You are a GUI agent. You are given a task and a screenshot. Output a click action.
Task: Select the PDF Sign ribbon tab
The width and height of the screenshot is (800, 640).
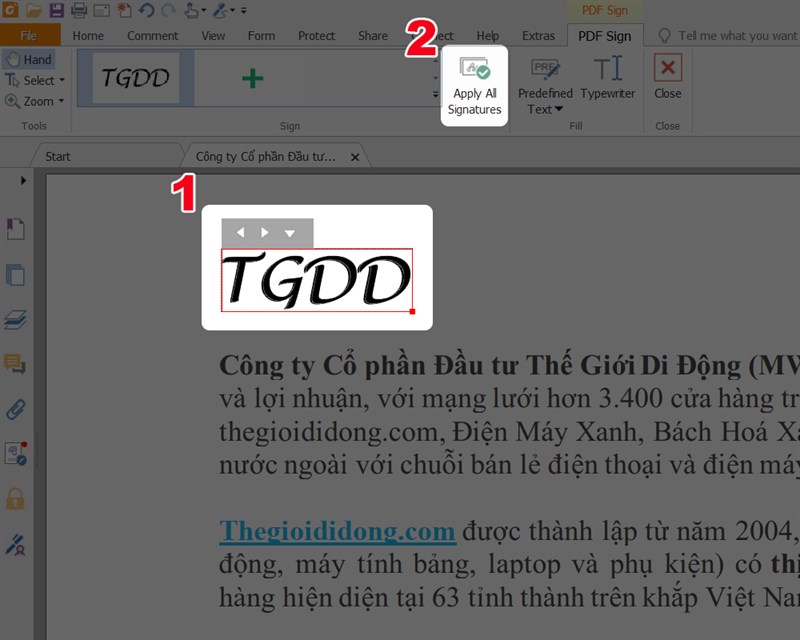click(605, 36)
